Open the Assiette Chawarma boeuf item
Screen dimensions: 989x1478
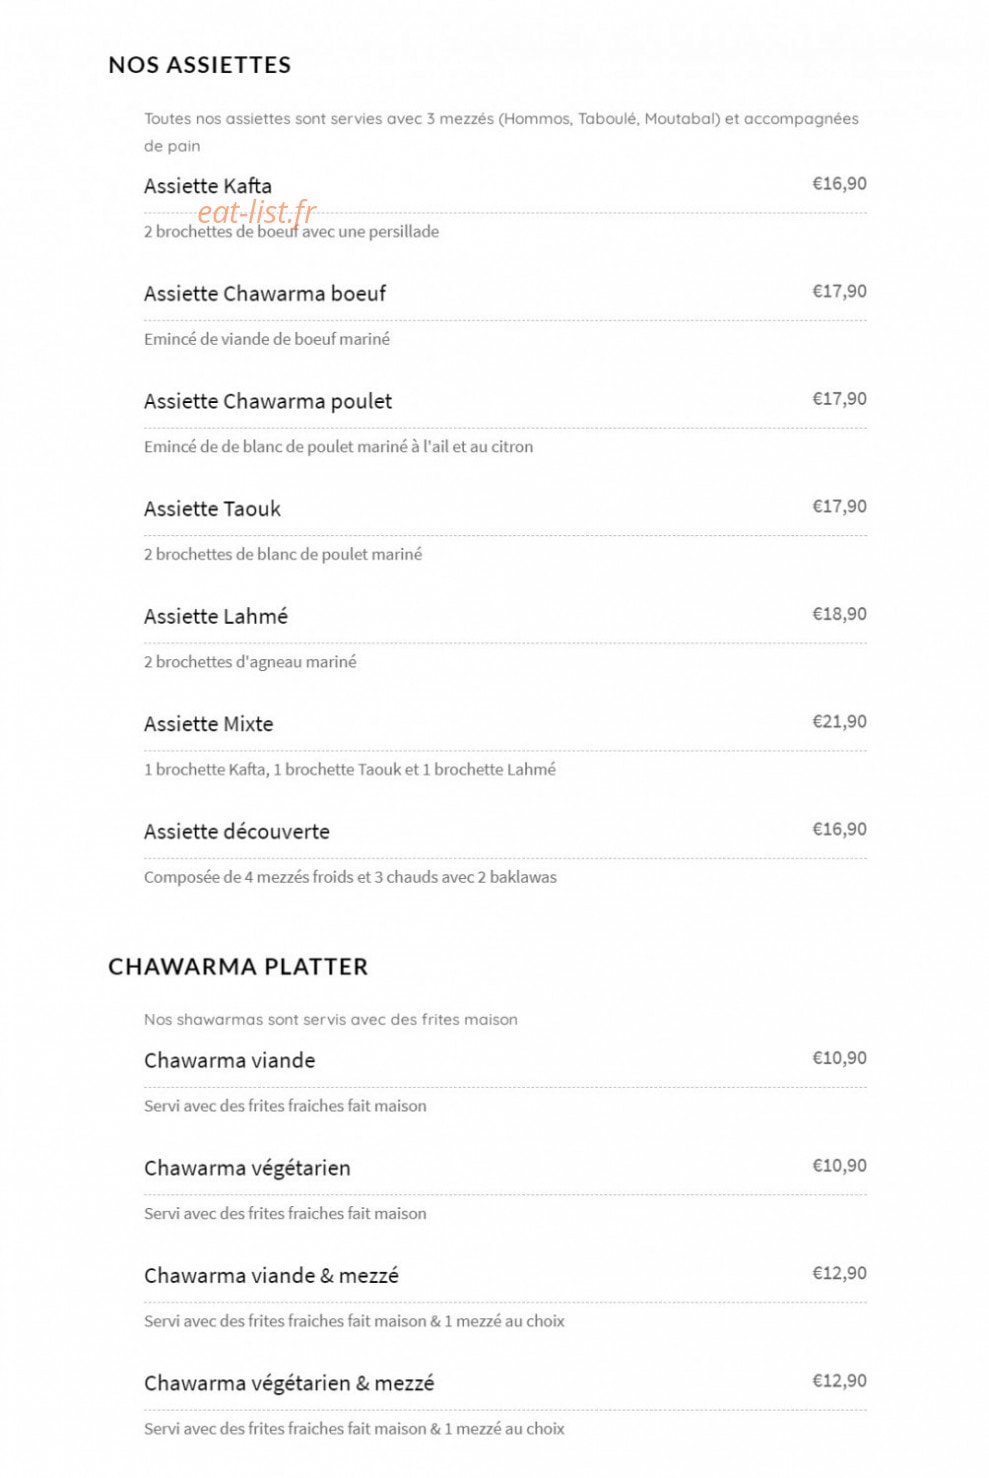[x=264, y=293]
